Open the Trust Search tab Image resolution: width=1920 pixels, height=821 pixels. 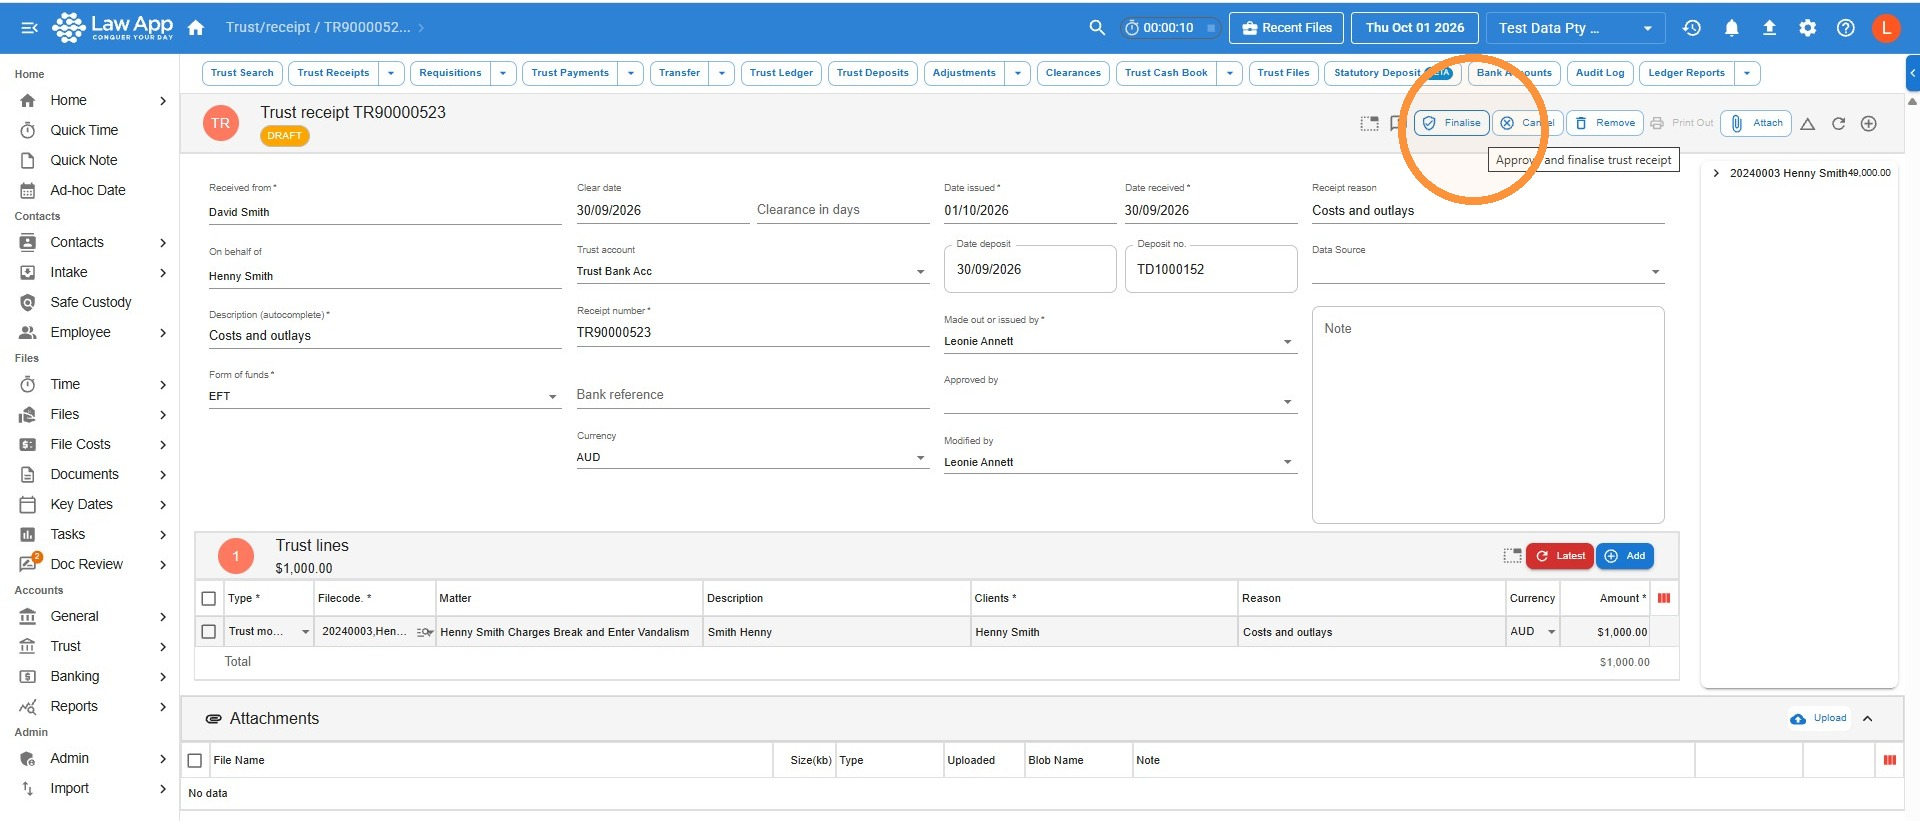242,73
